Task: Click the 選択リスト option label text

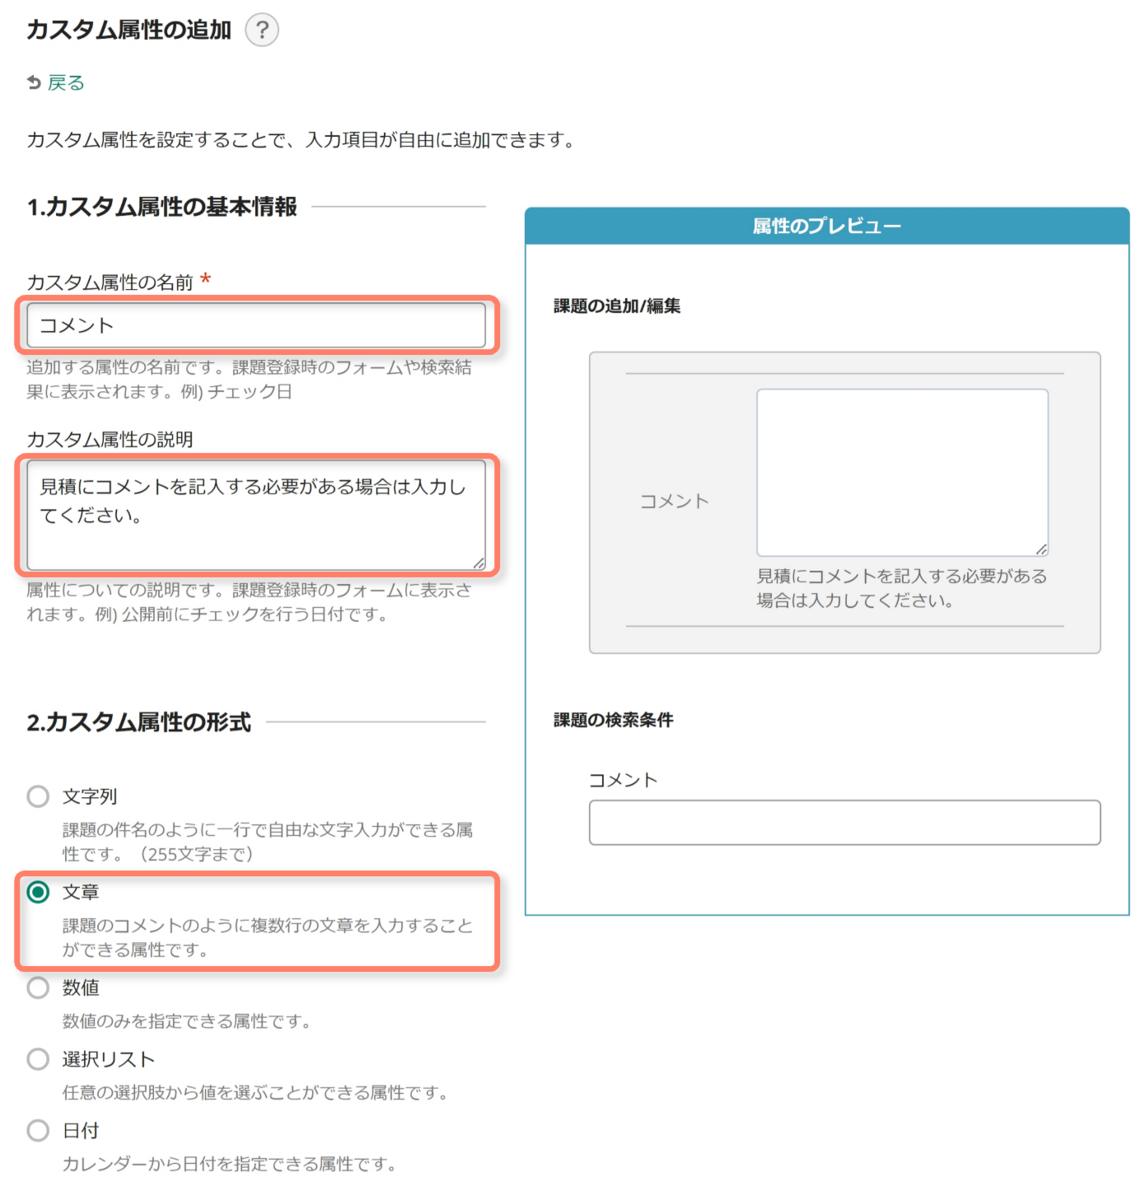Action: click(x=108, y=1059)
